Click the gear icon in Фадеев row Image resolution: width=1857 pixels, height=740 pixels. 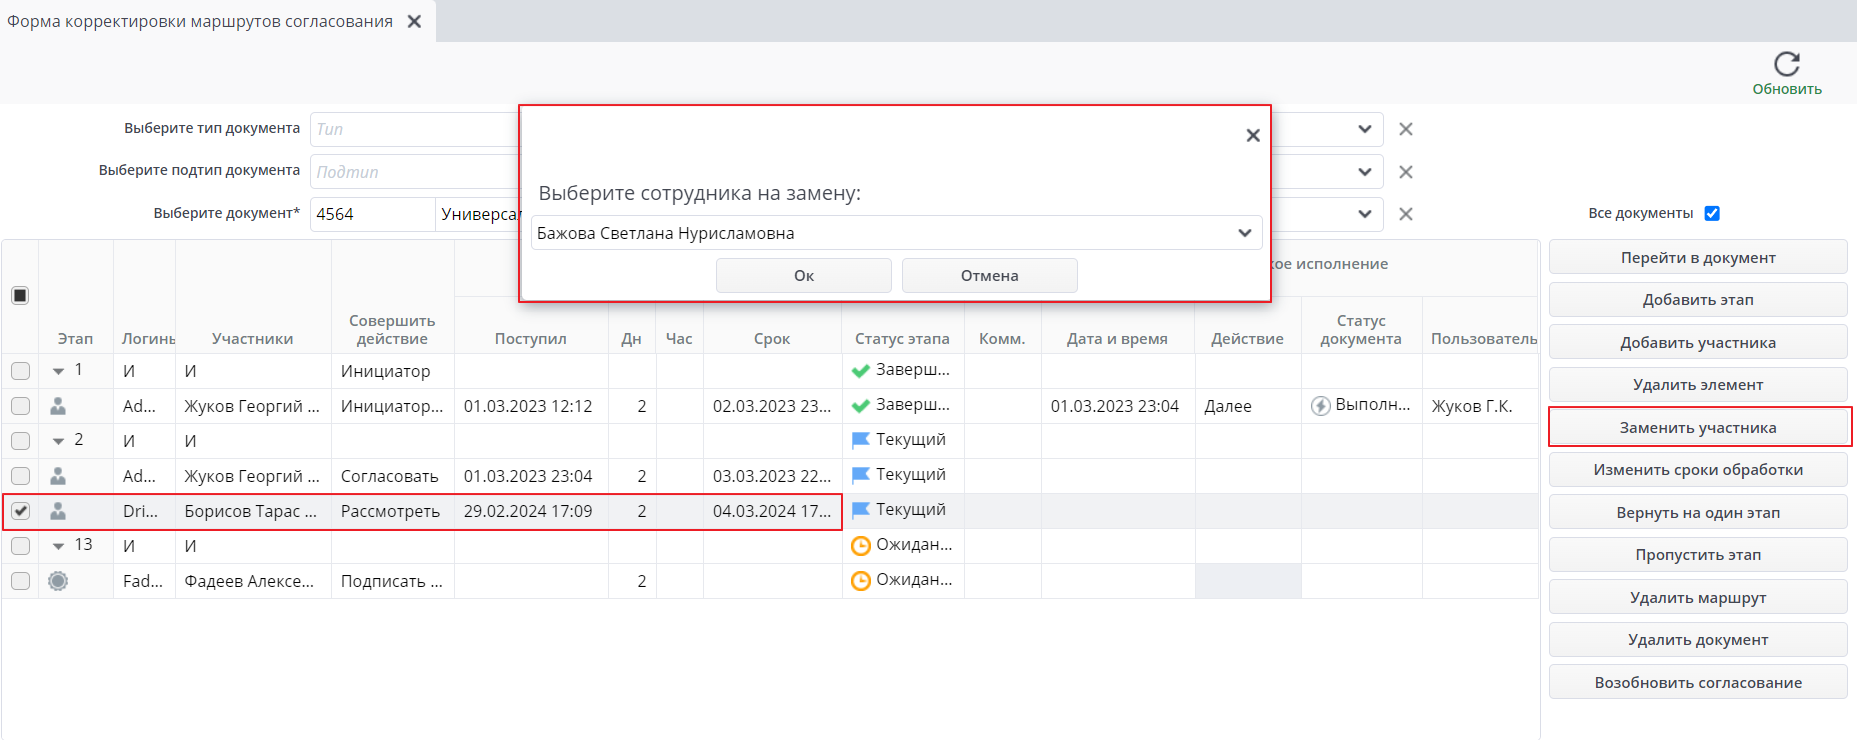pos(58,581)
